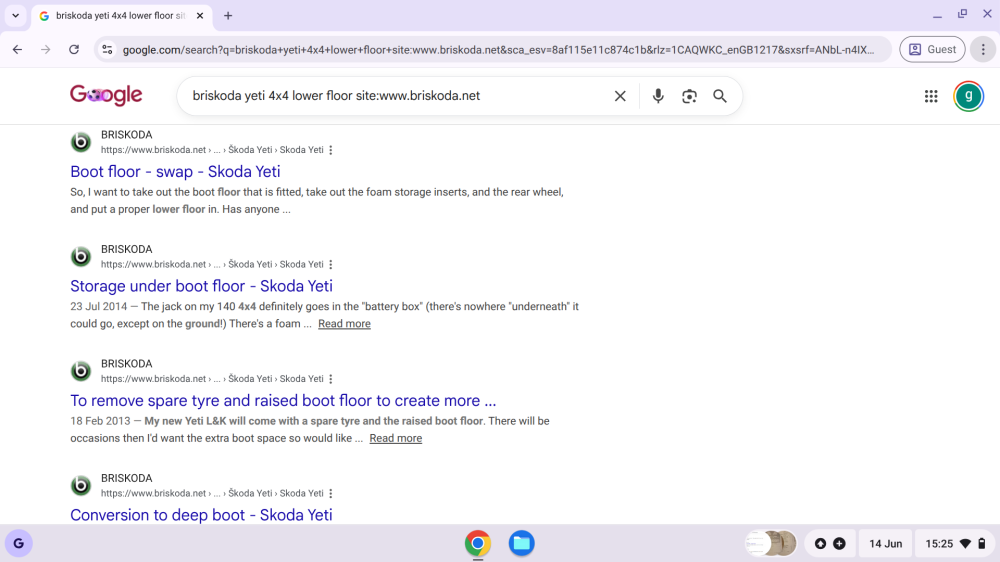Image resolution: width=1000 pixels, height=562 pixels.
Task: Open options dots for Storage under boot floor result
Action: [330, 264]
